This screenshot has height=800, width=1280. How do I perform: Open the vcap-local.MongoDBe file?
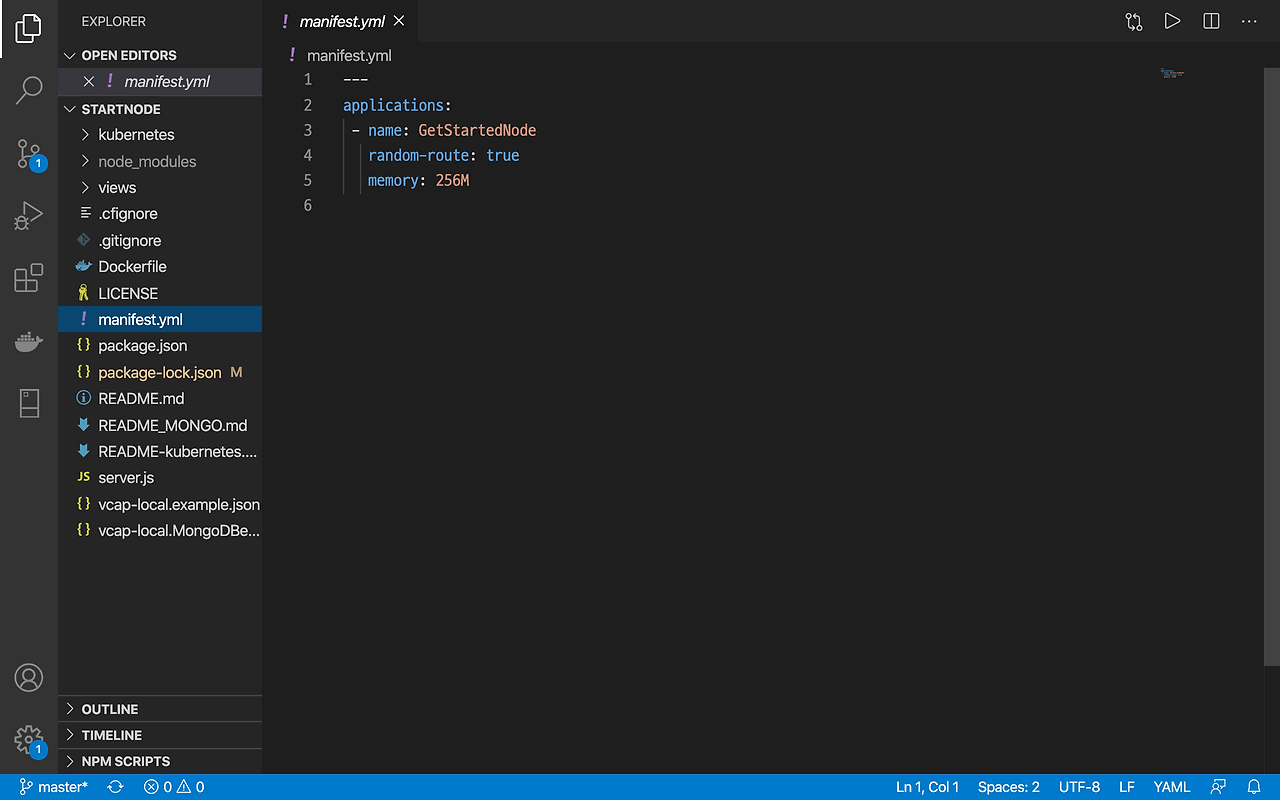[x=160, y=530]
